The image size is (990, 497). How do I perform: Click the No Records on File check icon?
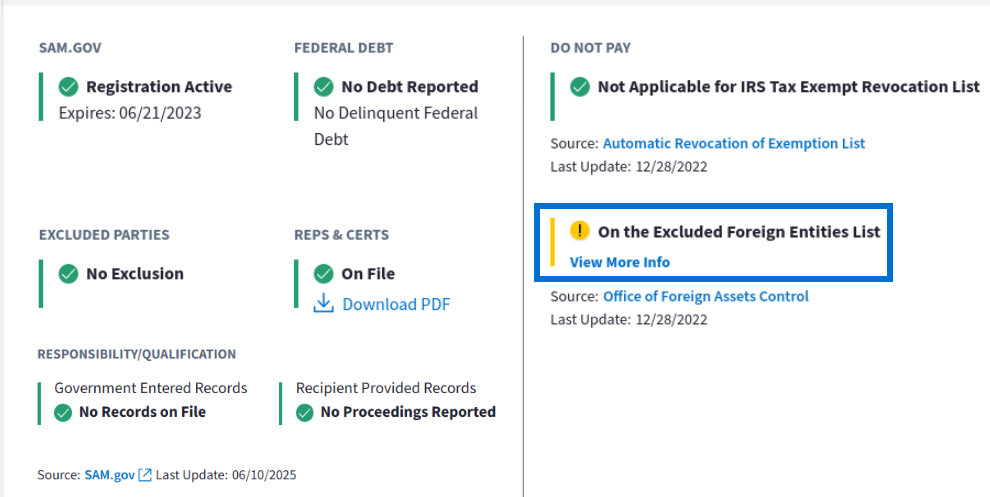click(x=63, y=412)
